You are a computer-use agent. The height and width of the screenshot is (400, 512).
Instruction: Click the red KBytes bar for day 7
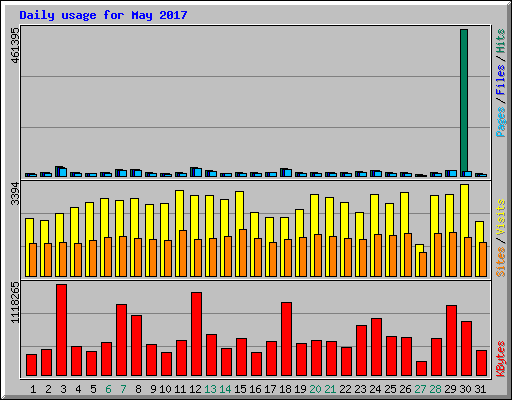click(122, 340)
